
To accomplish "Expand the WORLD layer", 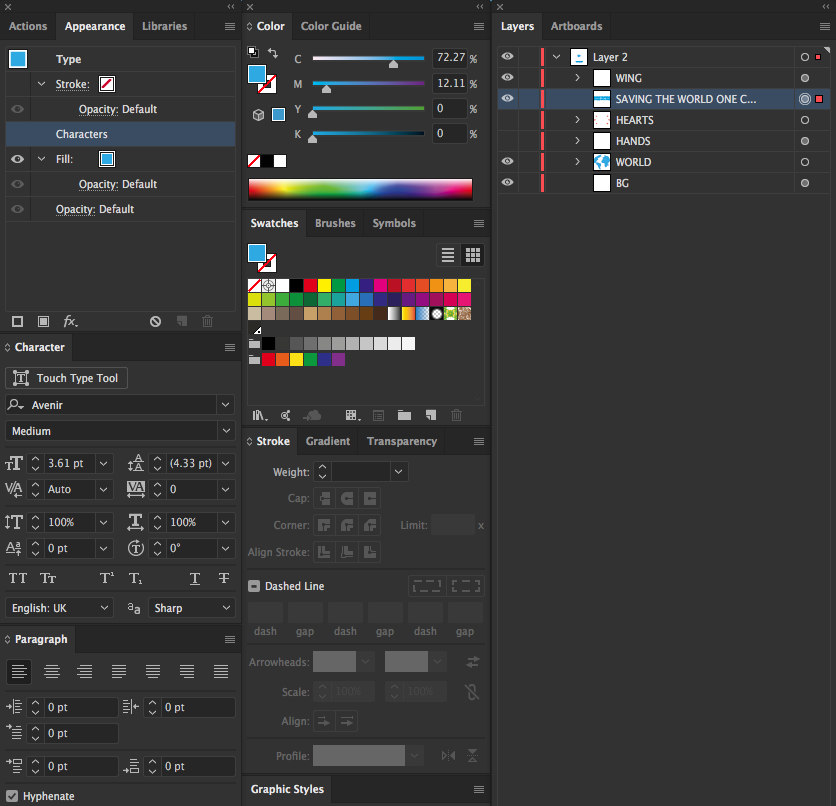I will pos(576,161).
